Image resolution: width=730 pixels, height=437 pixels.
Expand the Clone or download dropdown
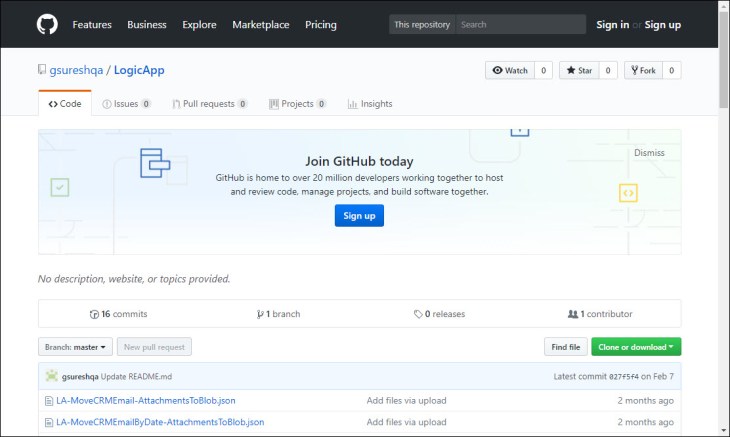(x=636, y=347)
